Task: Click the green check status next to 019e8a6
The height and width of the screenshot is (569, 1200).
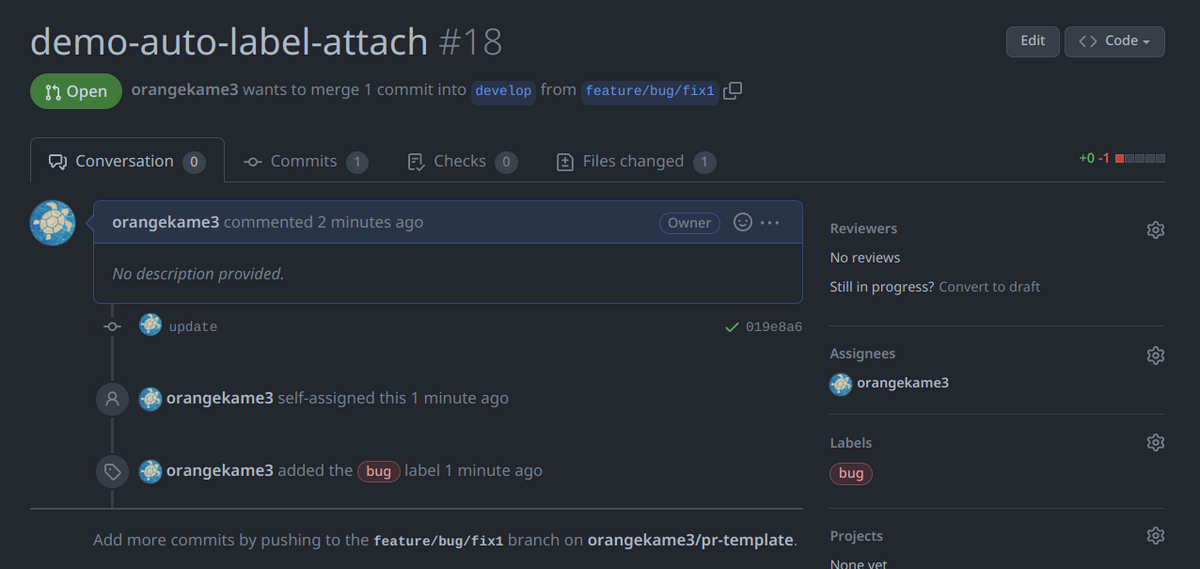Action: click(731, 327)
